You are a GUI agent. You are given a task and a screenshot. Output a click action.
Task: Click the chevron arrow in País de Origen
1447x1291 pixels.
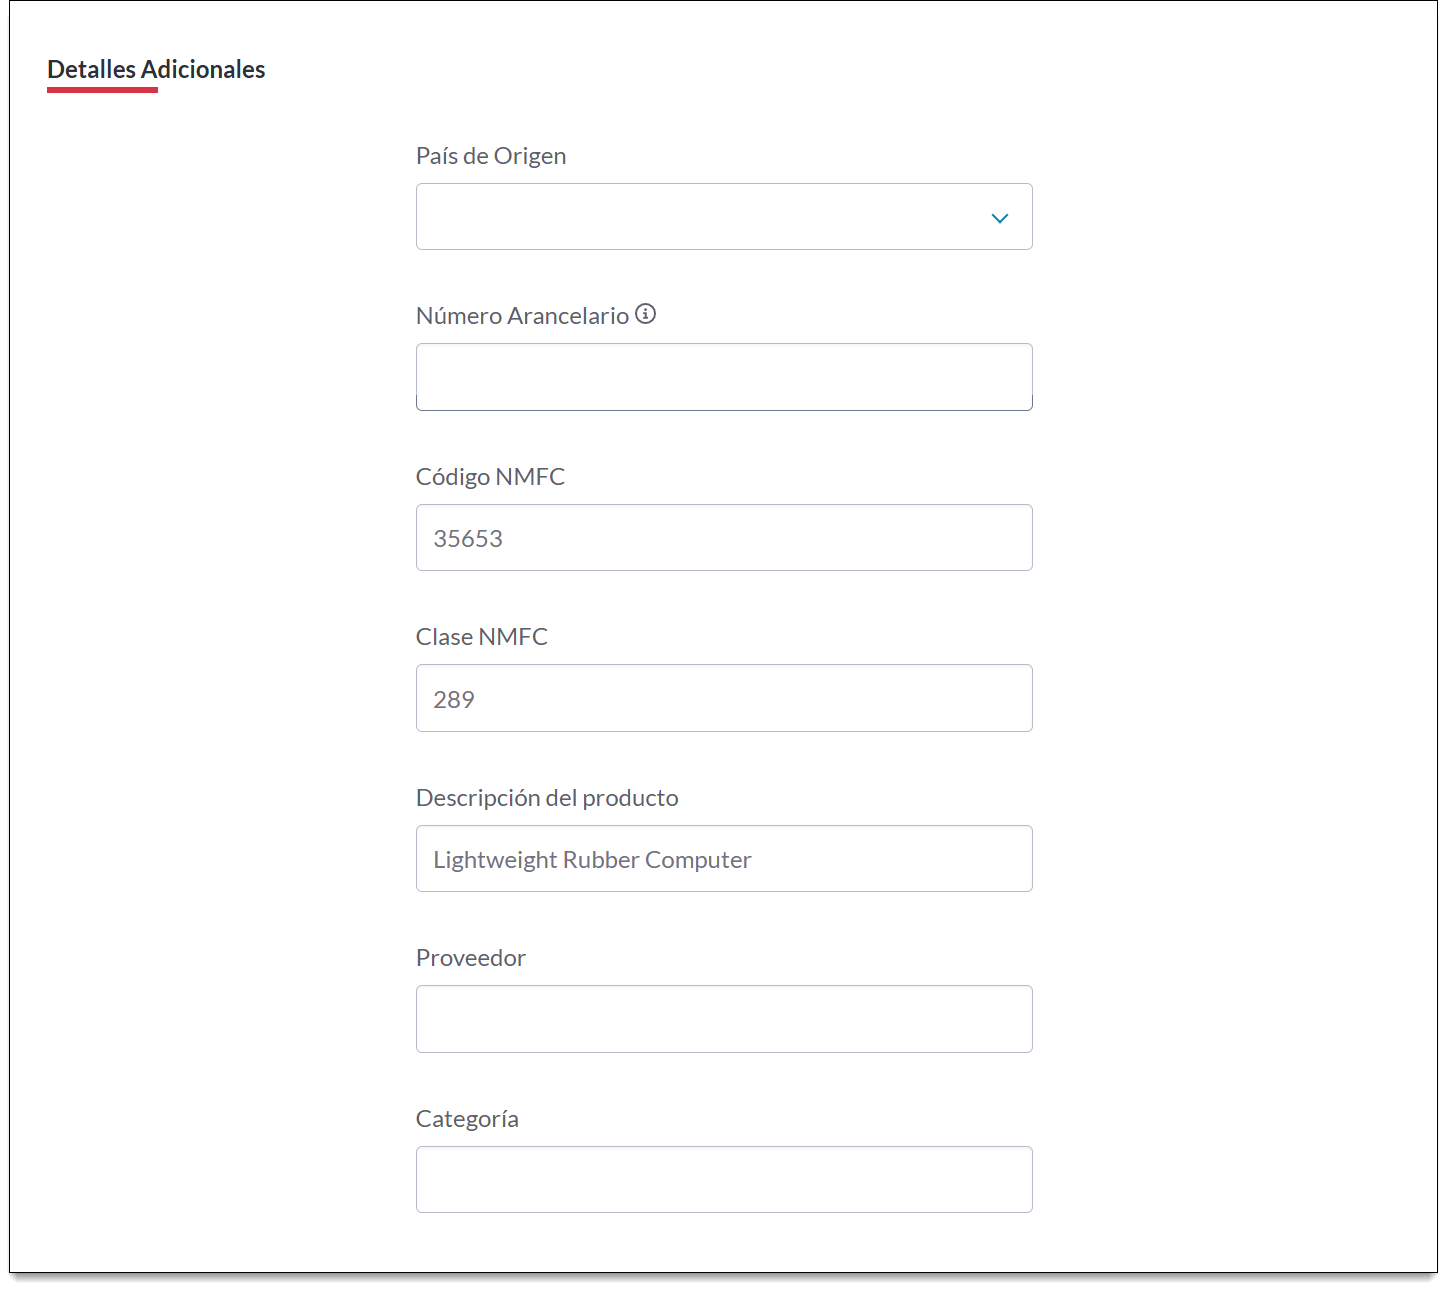tap(999, 218)
